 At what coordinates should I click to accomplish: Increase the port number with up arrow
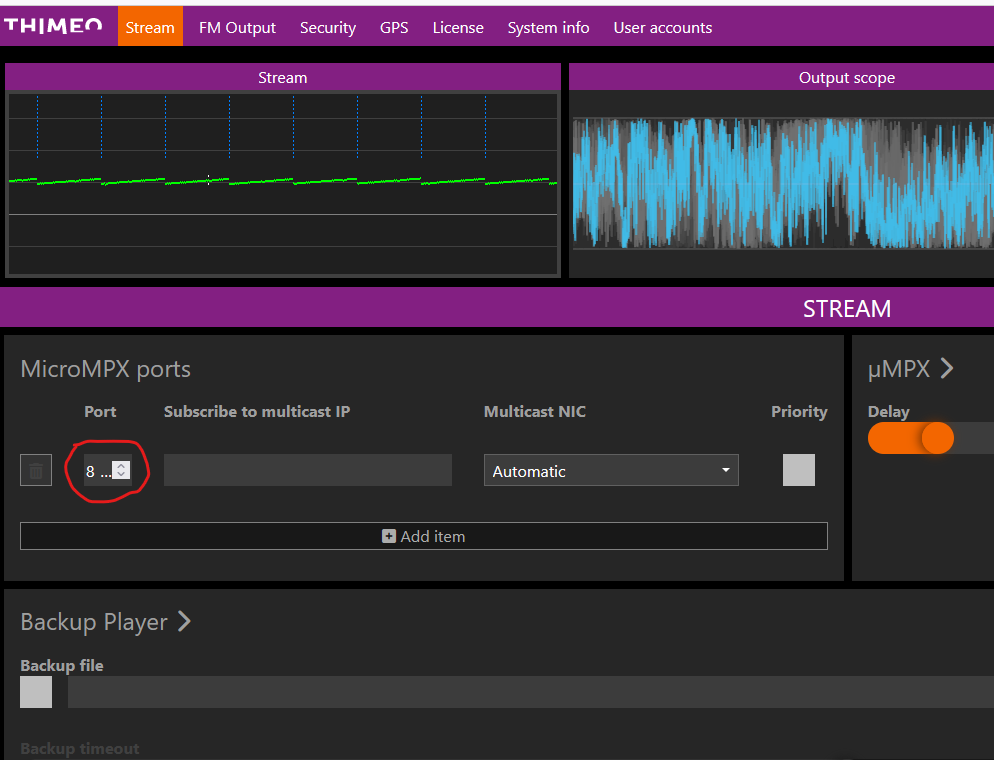tap(121, 465)
